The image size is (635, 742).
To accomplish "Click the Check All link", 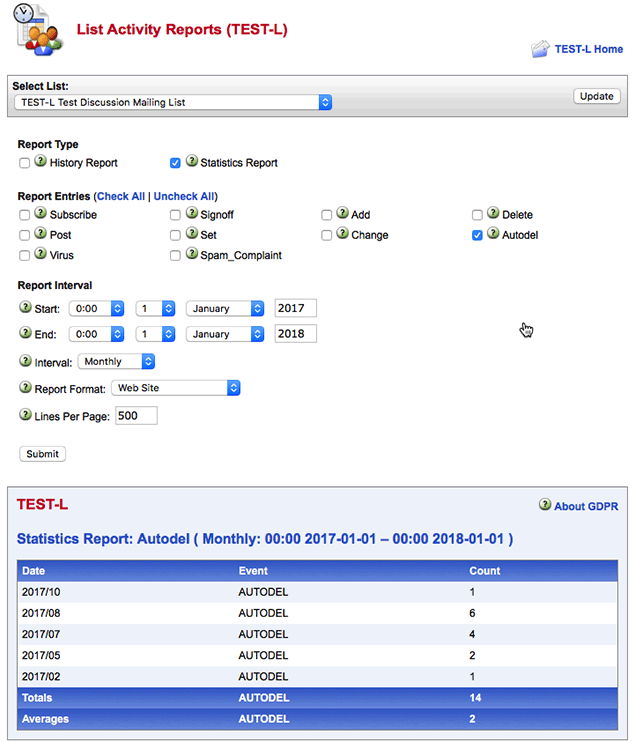I will coord(121,196).
